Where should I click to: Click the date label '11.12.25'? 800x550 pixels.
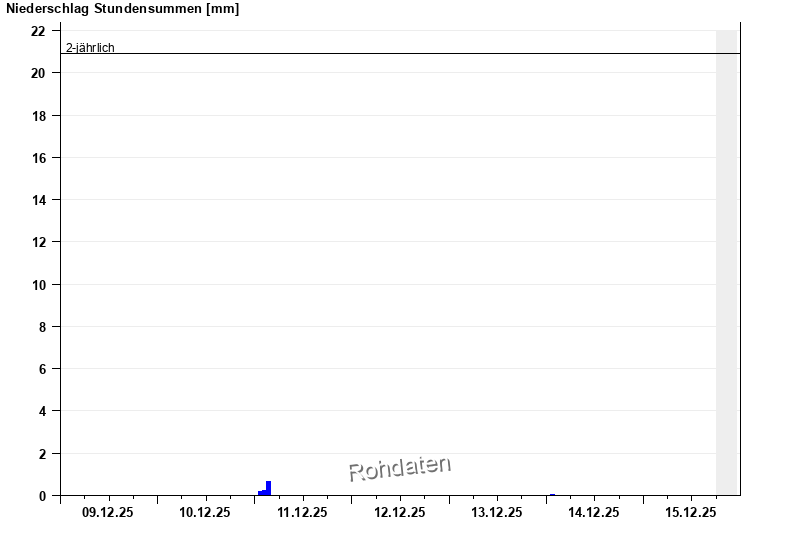pos(302,512)
